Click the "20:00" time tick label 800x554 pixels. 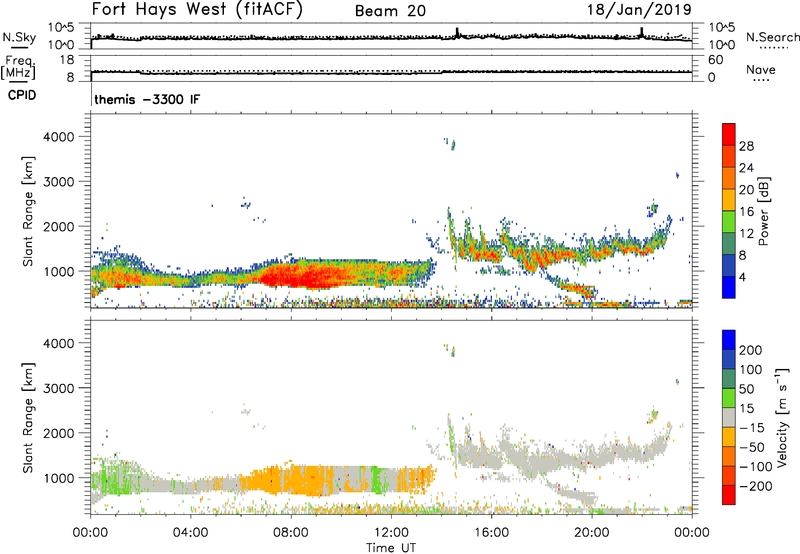pos(591,533)
